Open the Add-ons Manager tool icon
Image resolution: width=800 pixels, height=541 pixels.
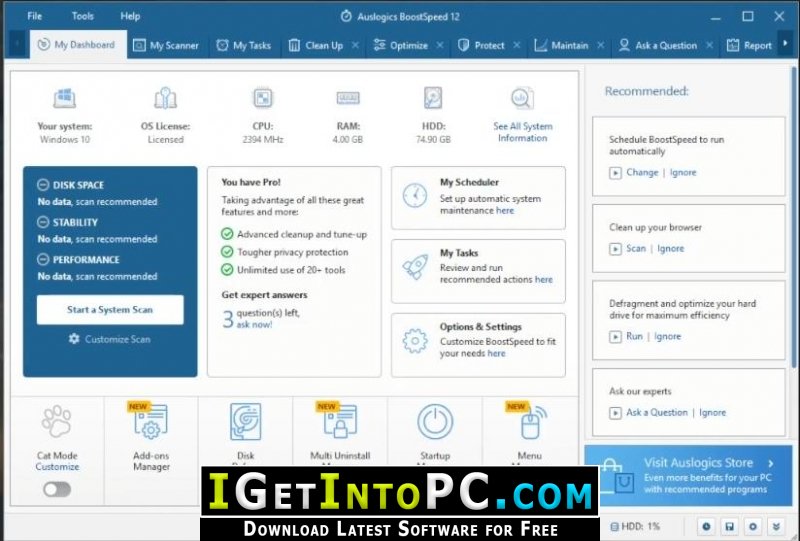coord(151,422)
